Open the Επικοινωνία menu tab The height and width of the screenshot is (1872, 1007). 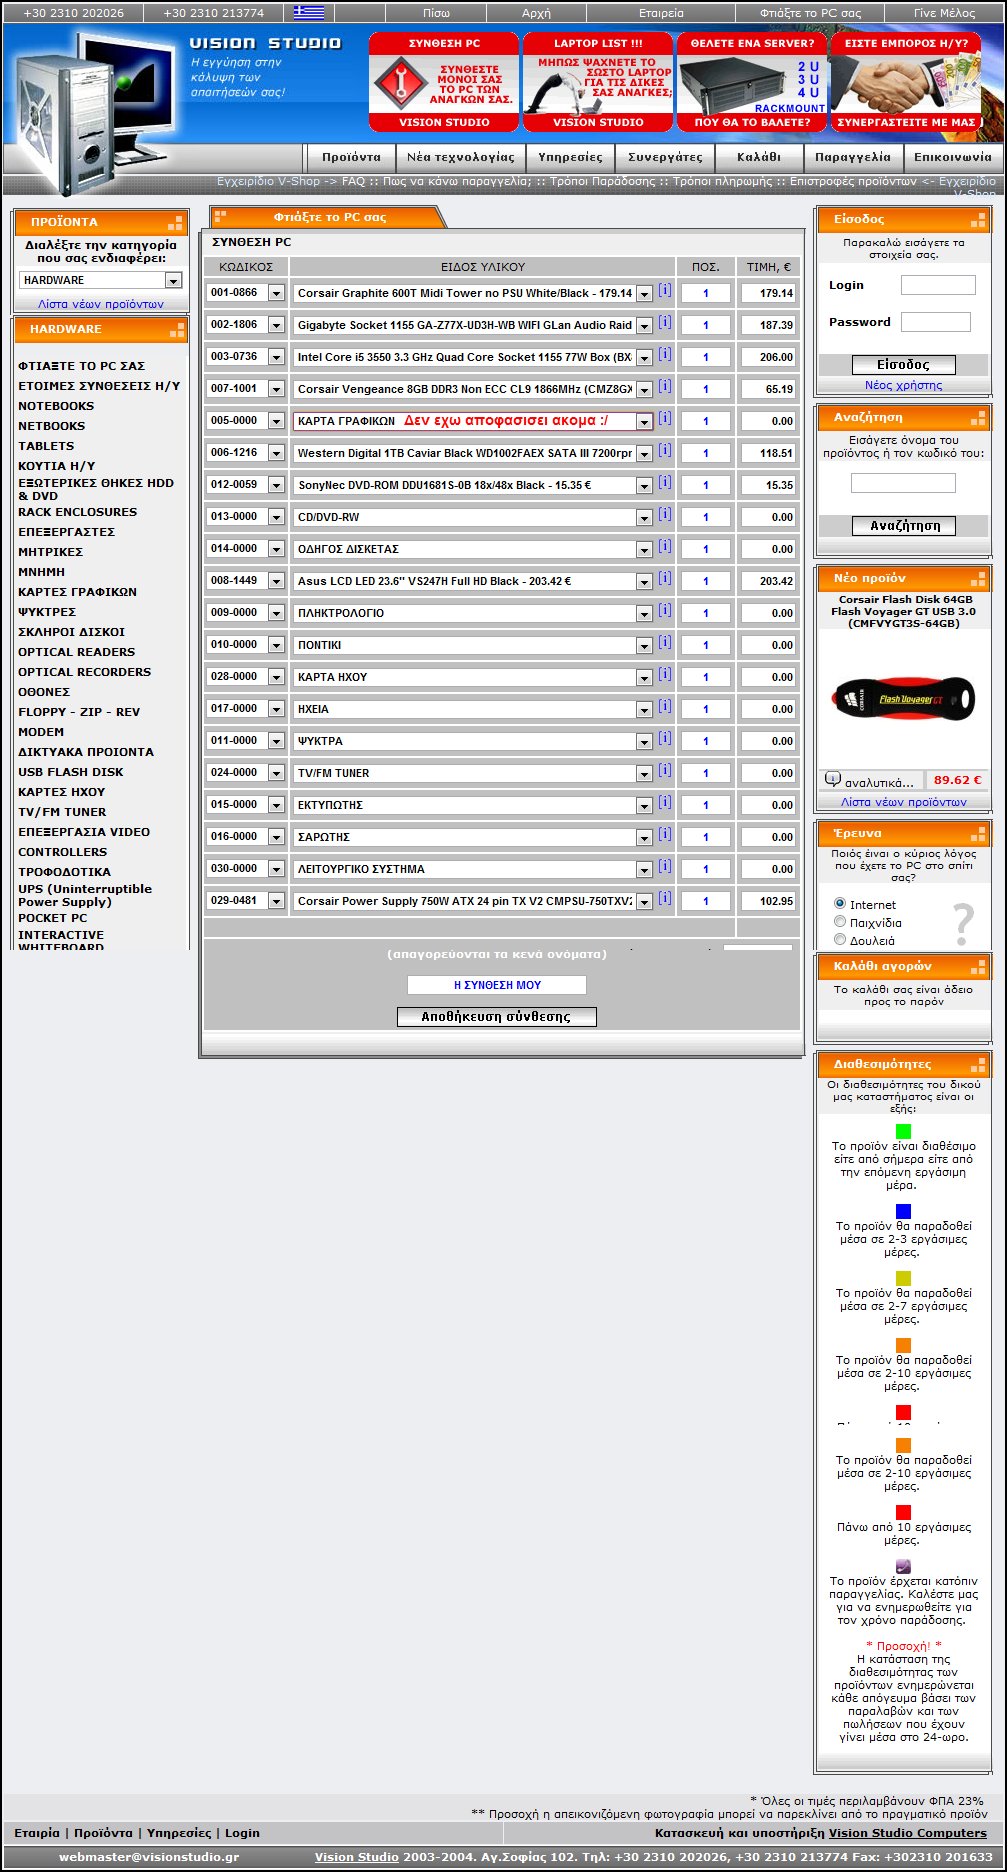[953, 157]
